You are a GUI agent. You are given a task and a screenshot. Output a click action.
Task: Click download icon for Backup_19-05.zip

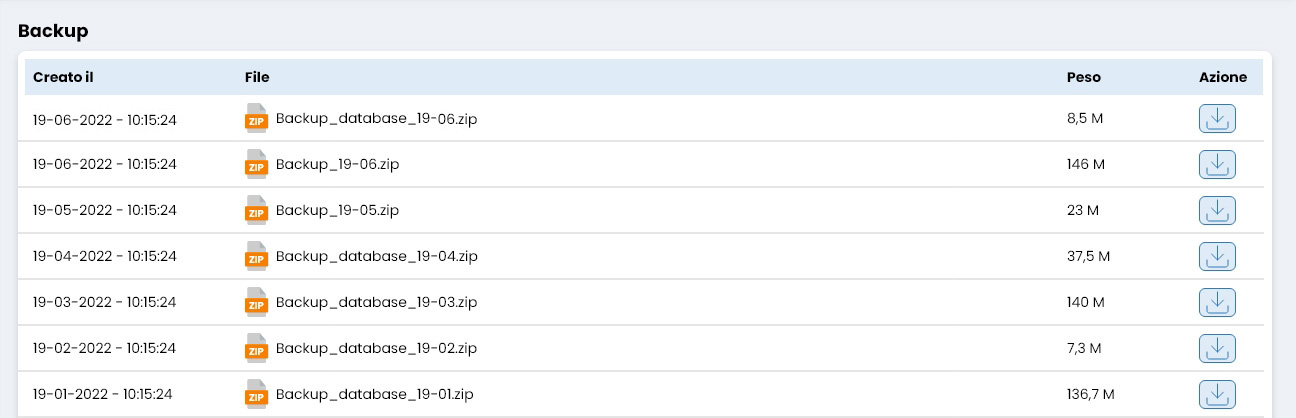coord(1217,211)
